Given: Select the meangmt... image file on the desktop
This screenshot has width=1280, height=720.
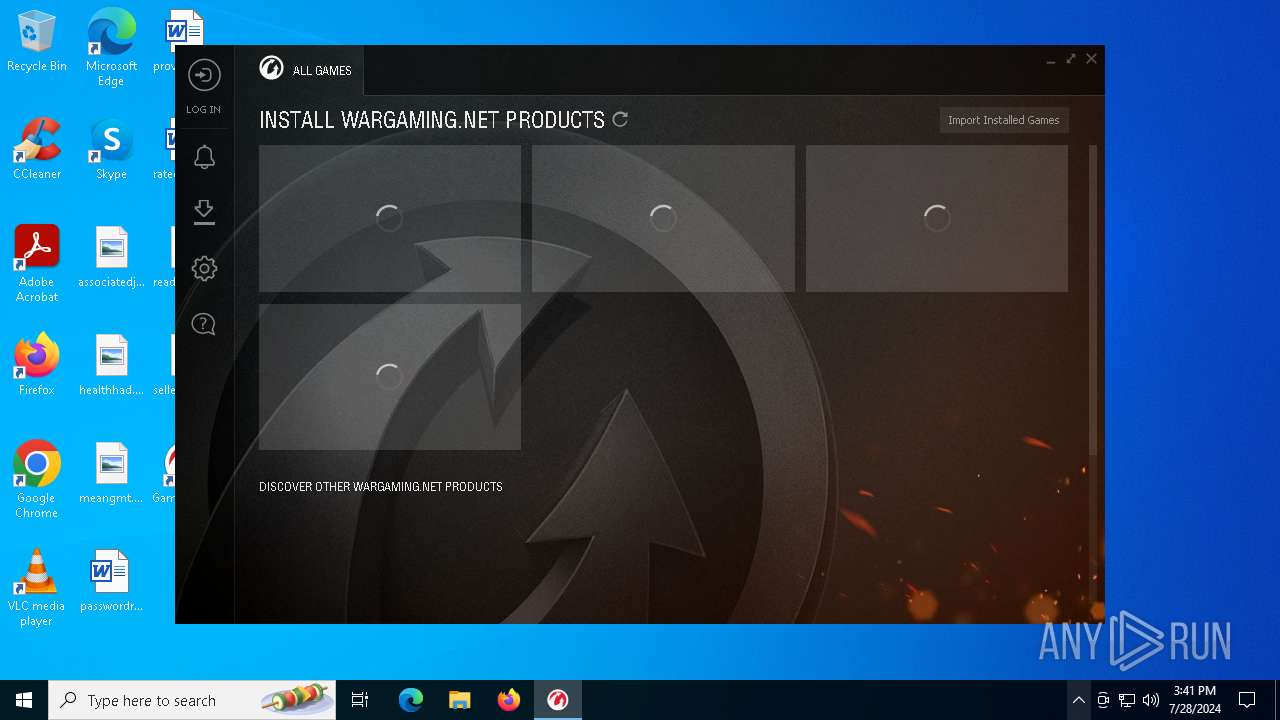Looking at the screenshot, I should tap(111, 473).
